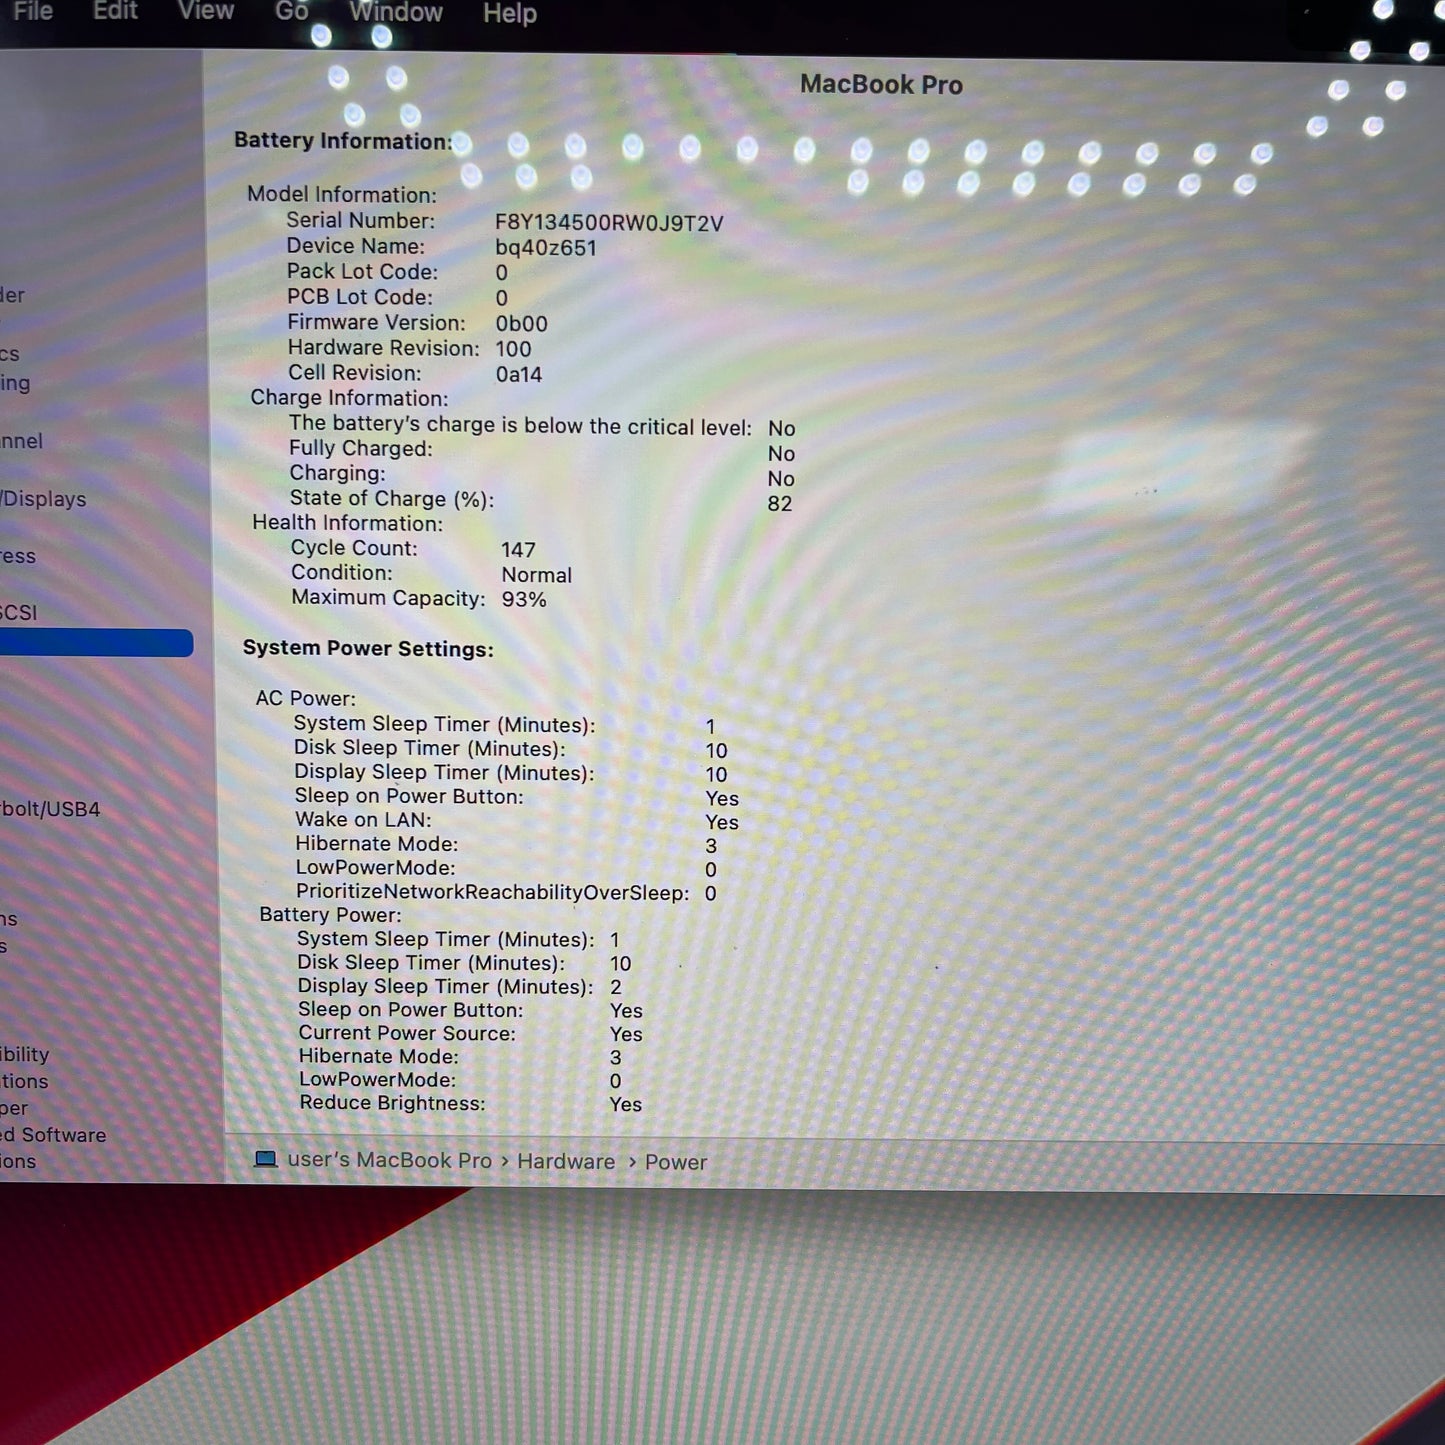This screenshot has height=1445, width=1445.
Task: Click Hardware in the path bar
Action: tap(566, 1161)
